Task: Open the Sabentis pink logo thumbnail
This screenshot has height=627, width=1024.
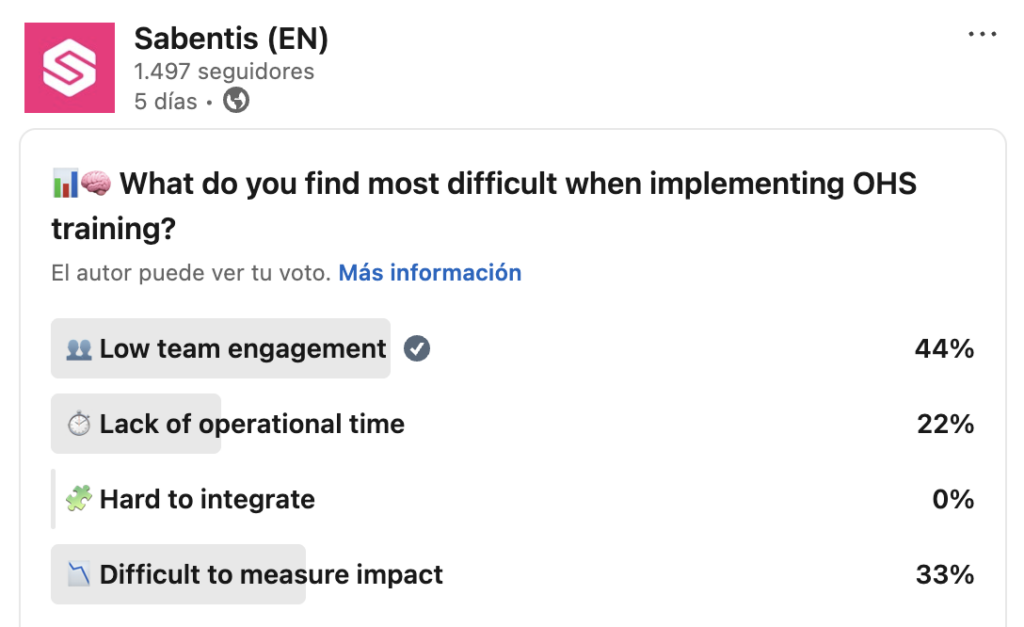Action: pyautogui.click(x=70, y=68)
